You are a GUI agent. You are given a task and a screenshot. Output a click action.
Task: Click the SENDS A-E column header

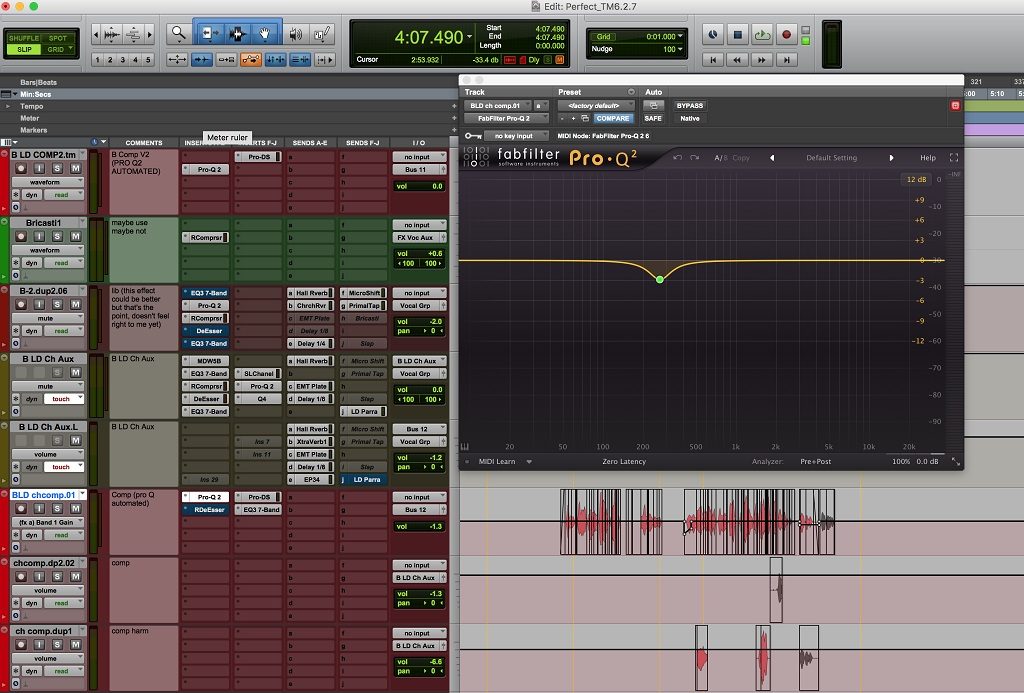[x=310, y=142]
